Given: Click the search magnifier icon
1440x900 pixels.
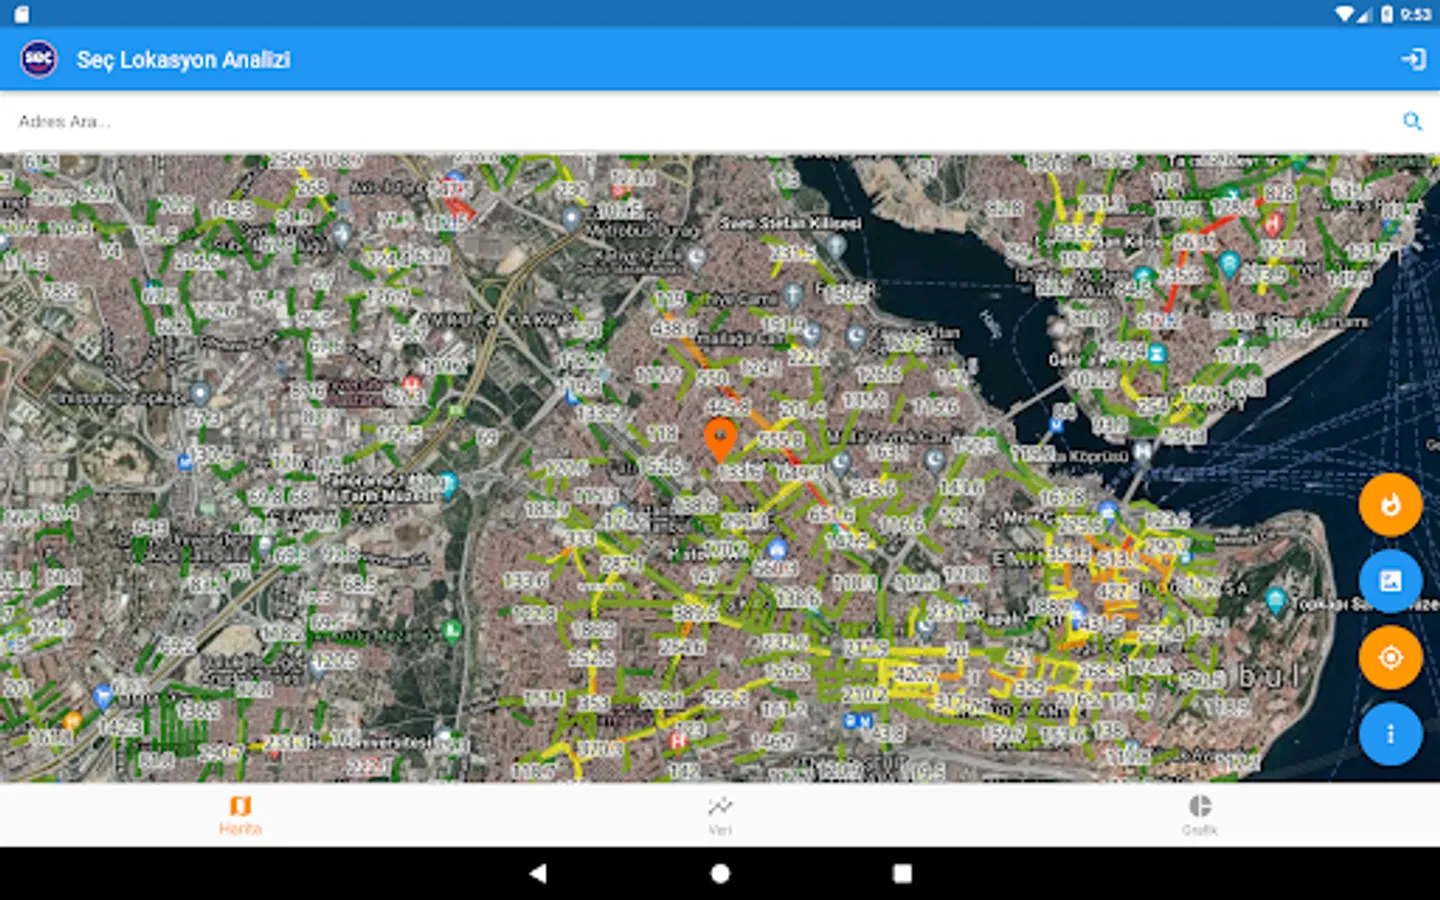Looking at the screenshot, I should [1412, 122].
